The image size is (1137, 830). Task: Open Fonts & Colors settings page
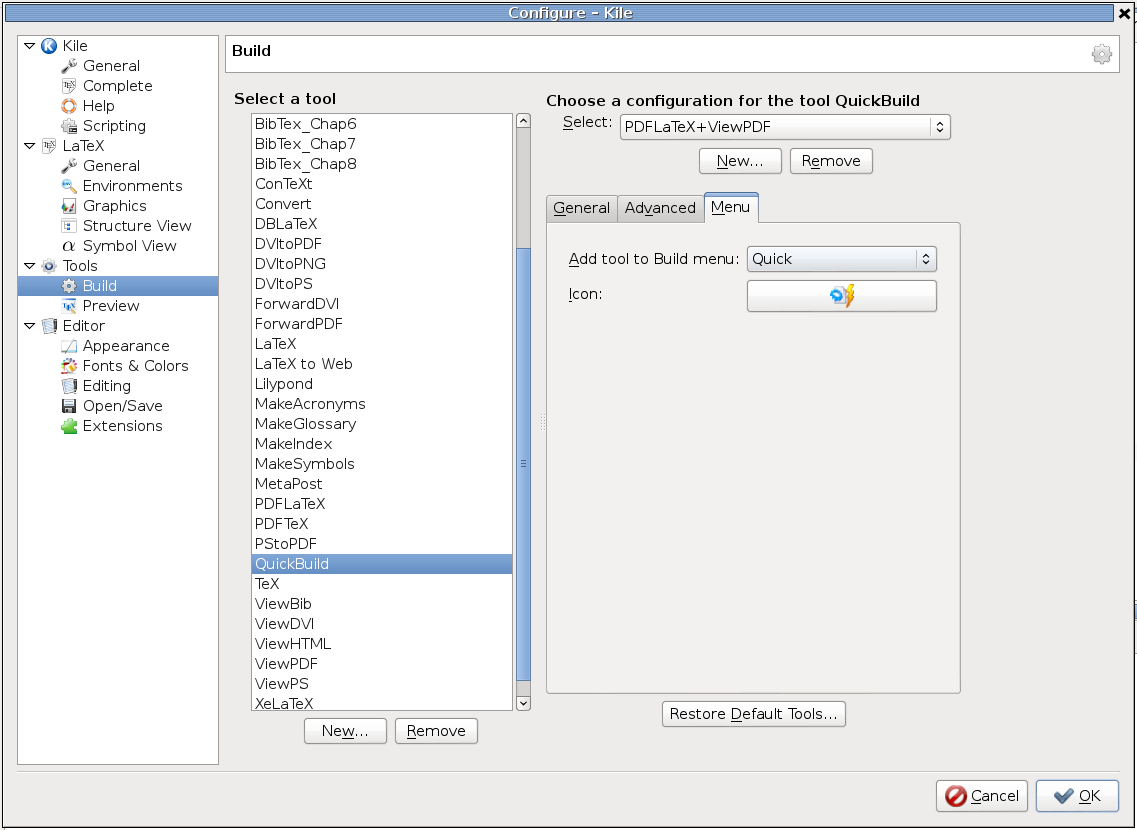136,366
